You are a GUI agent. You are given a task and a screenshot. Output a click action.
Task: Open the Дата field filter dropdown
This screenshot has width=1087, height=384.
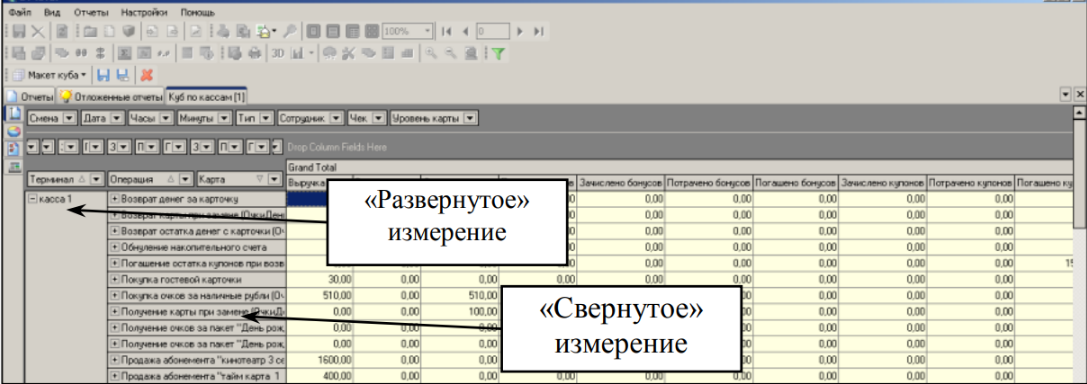[x=116, y=118]
